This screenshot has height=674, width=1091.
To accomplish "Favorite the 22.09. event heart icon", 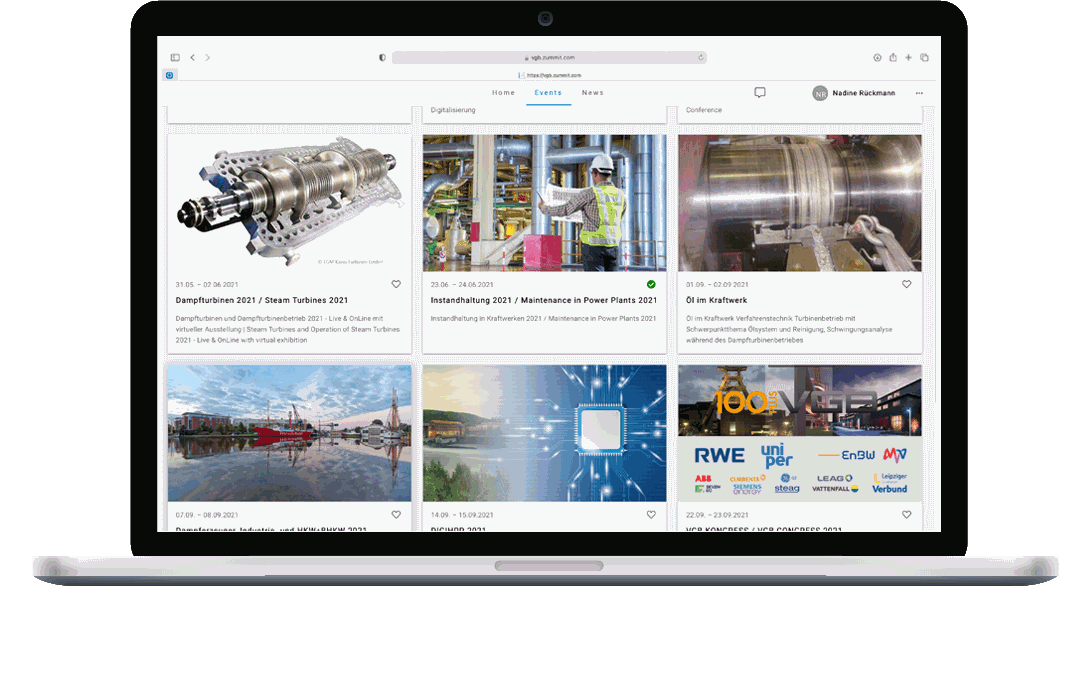I will point(907,515).
